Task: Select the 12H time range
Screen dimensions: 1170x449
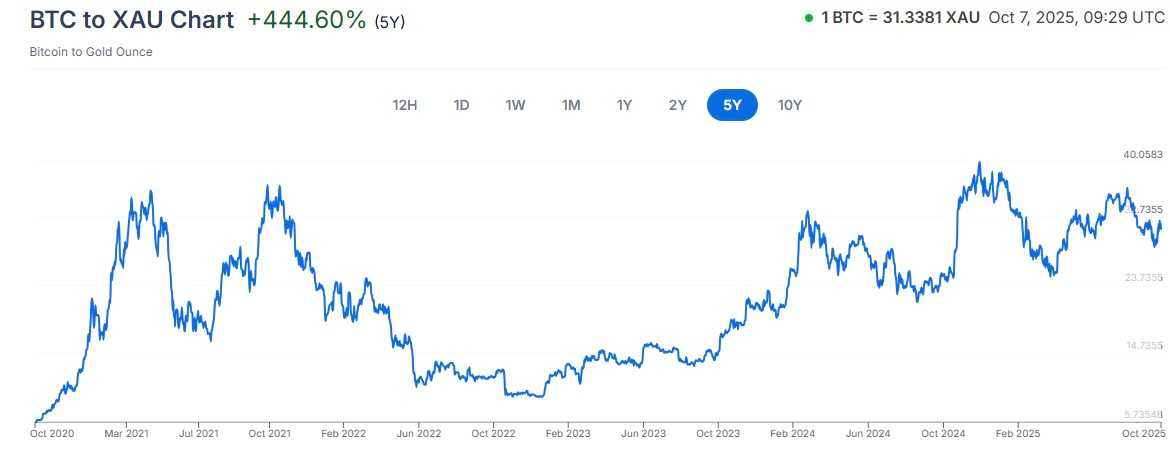Action: (405, 105)
